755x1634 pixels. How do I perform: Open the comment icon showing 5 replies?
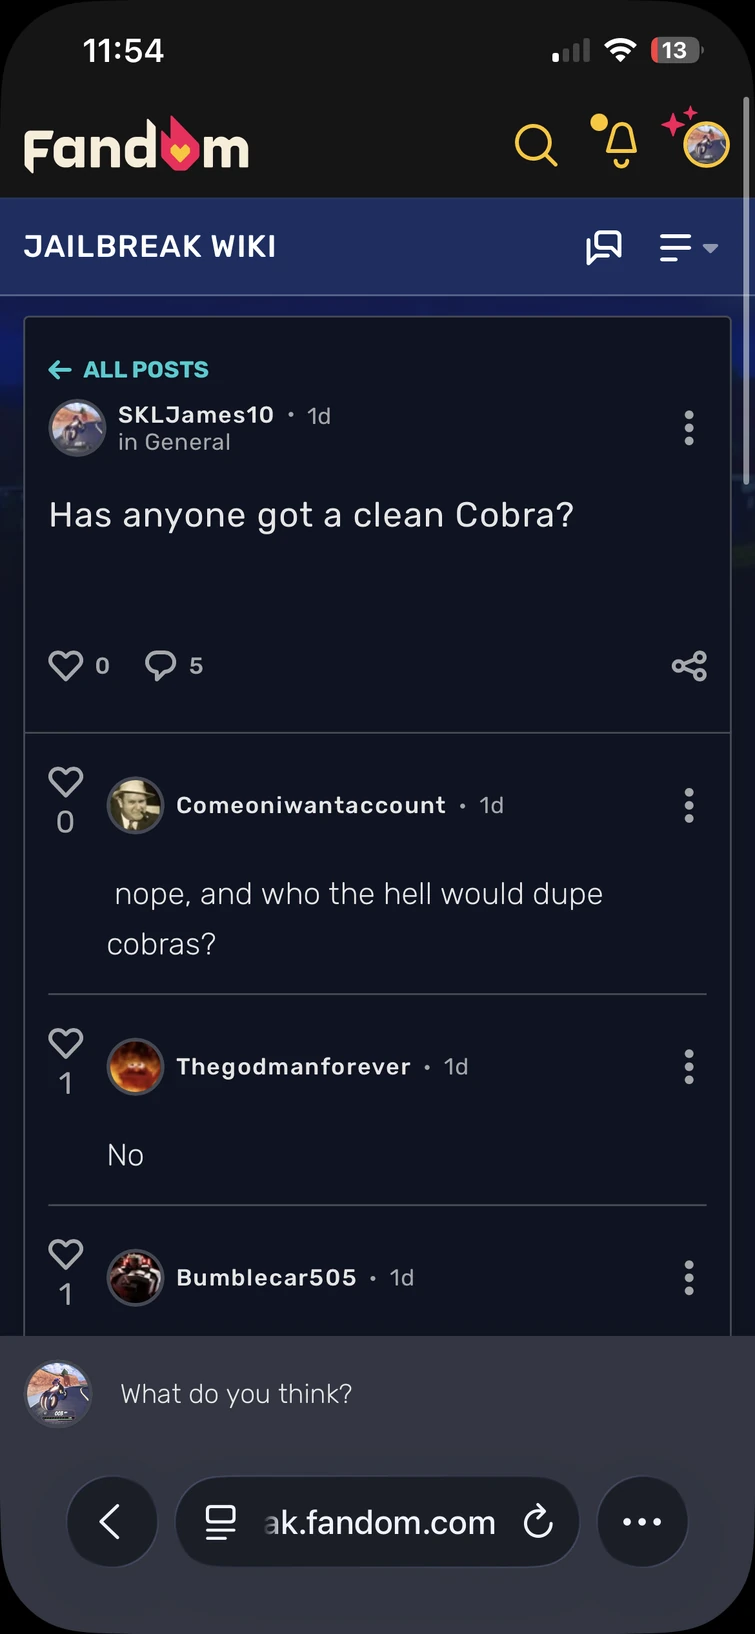coord(161,664)
